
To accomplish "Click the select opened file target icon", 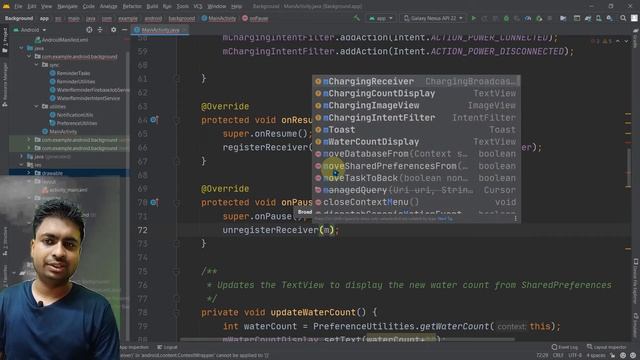I will tap(89, 30).
